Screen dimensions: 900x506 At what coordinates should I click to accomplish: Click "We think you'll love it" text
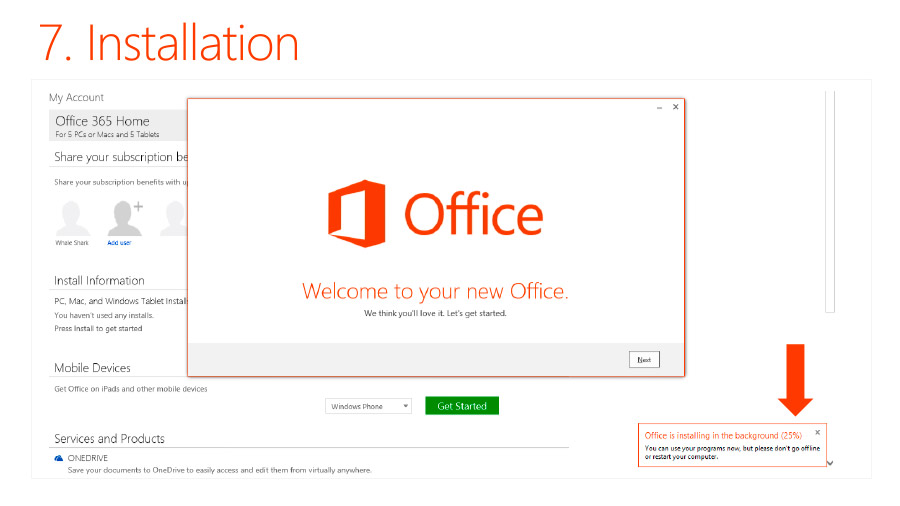click(404, 313)
